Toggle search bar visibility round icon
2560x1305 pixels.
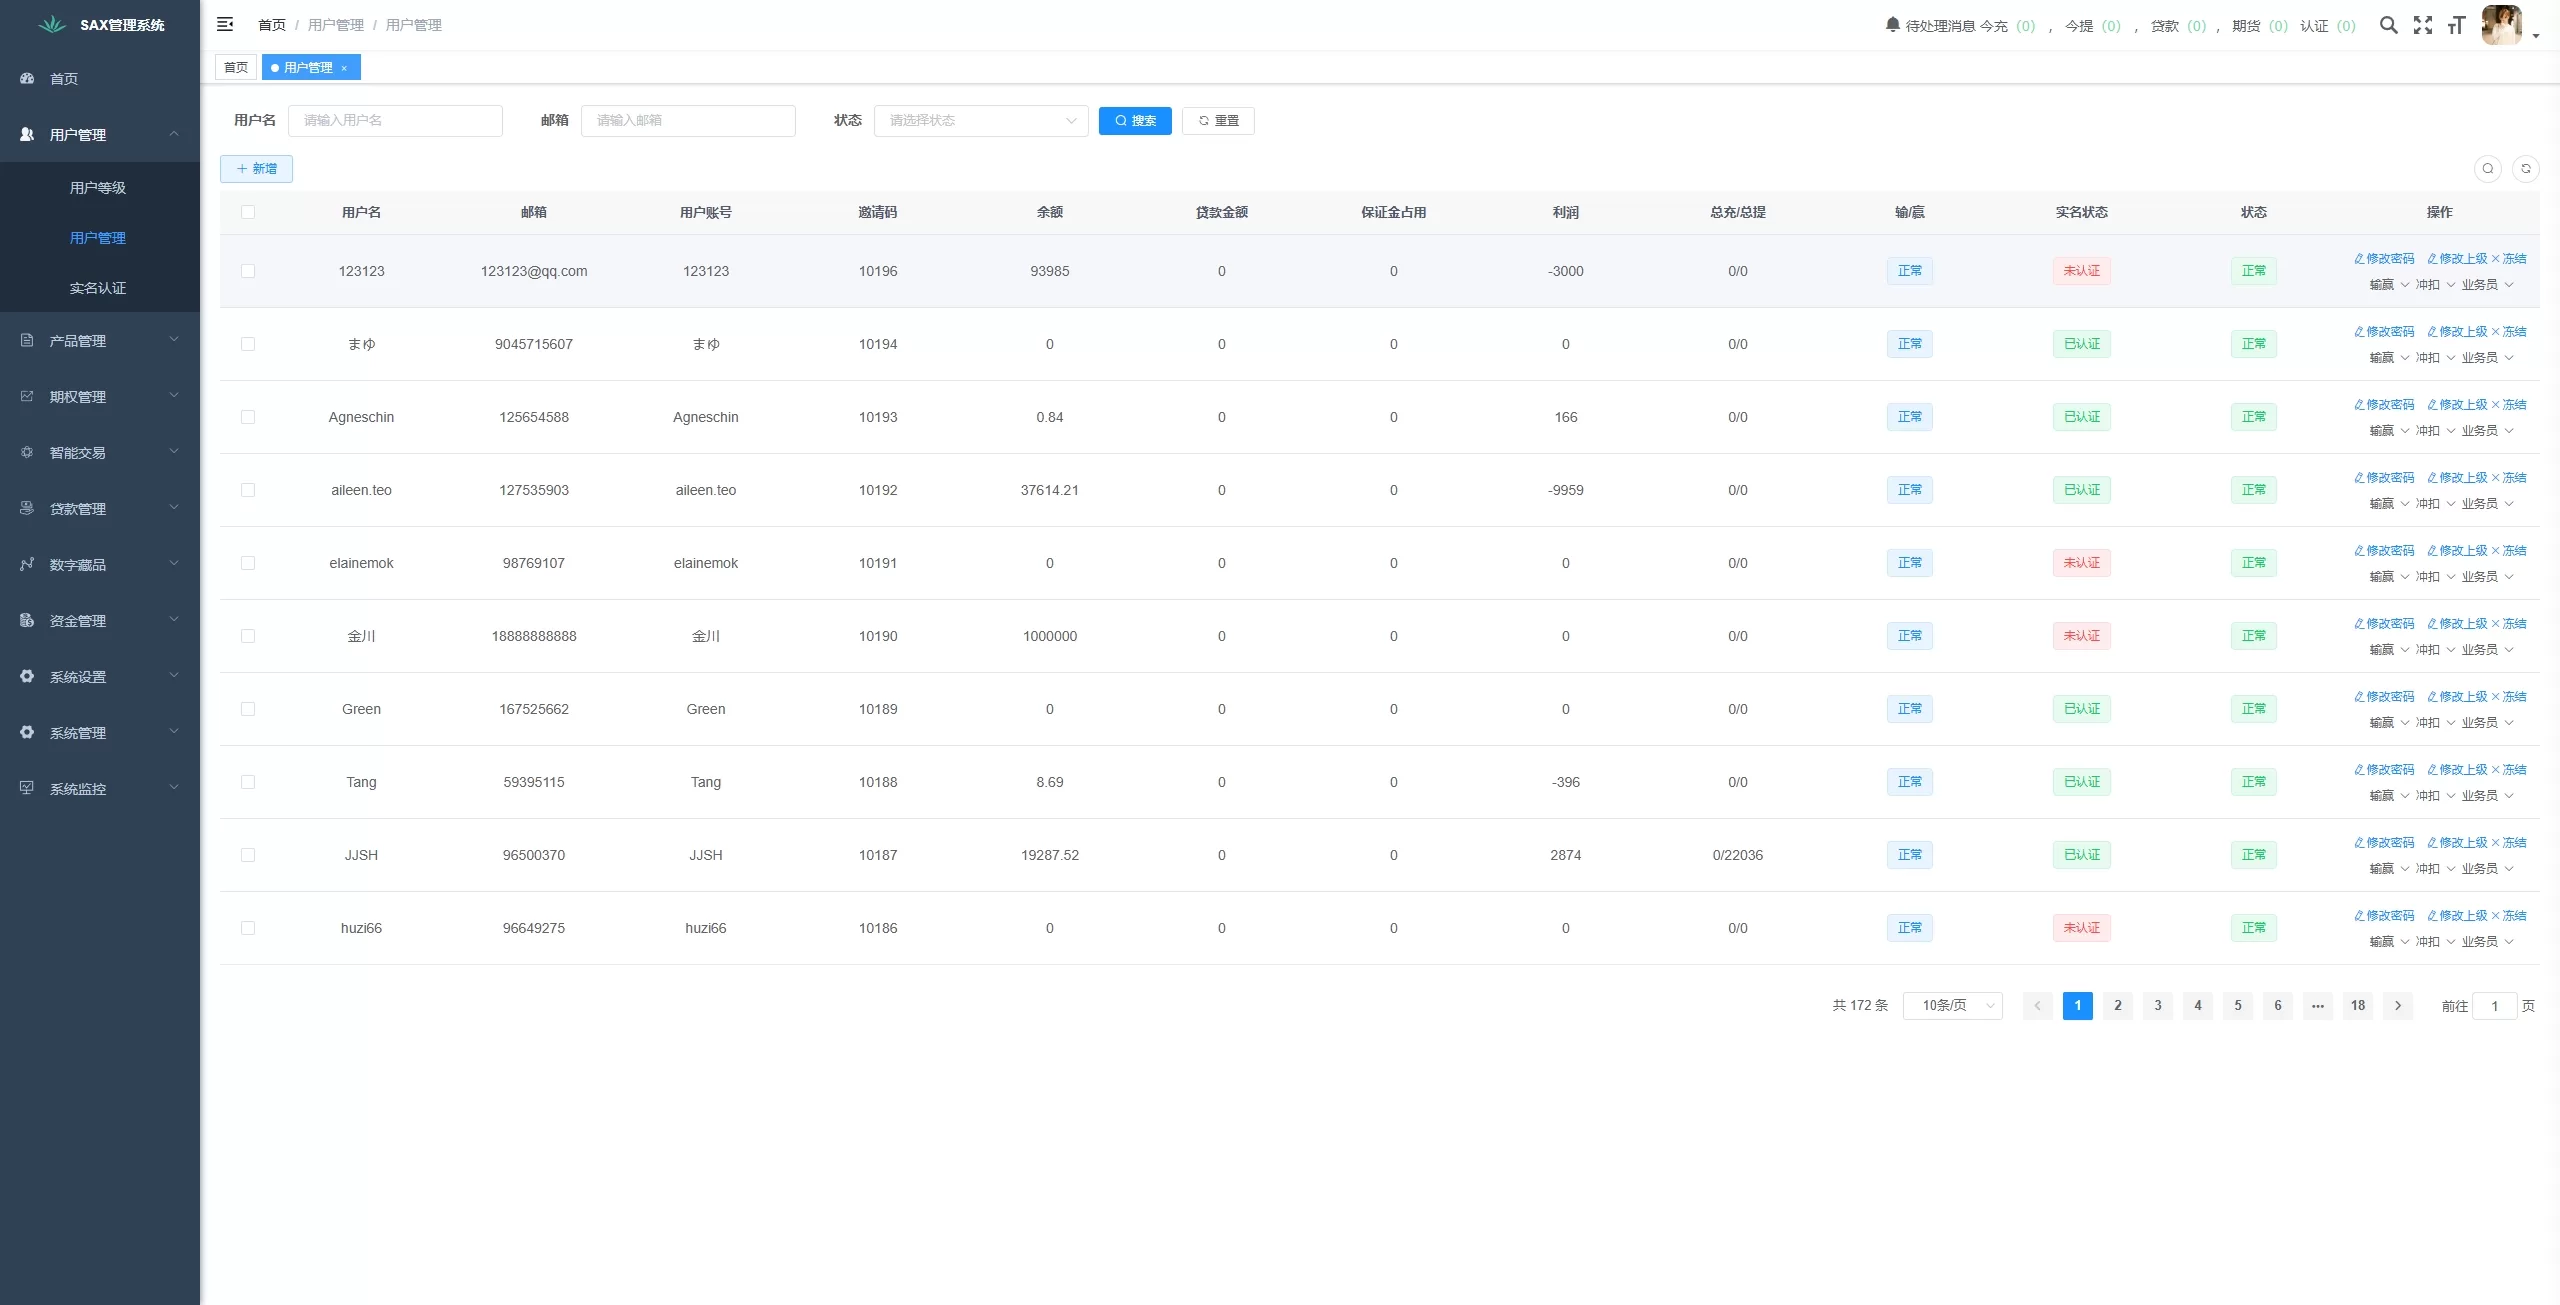[2487, 169]
